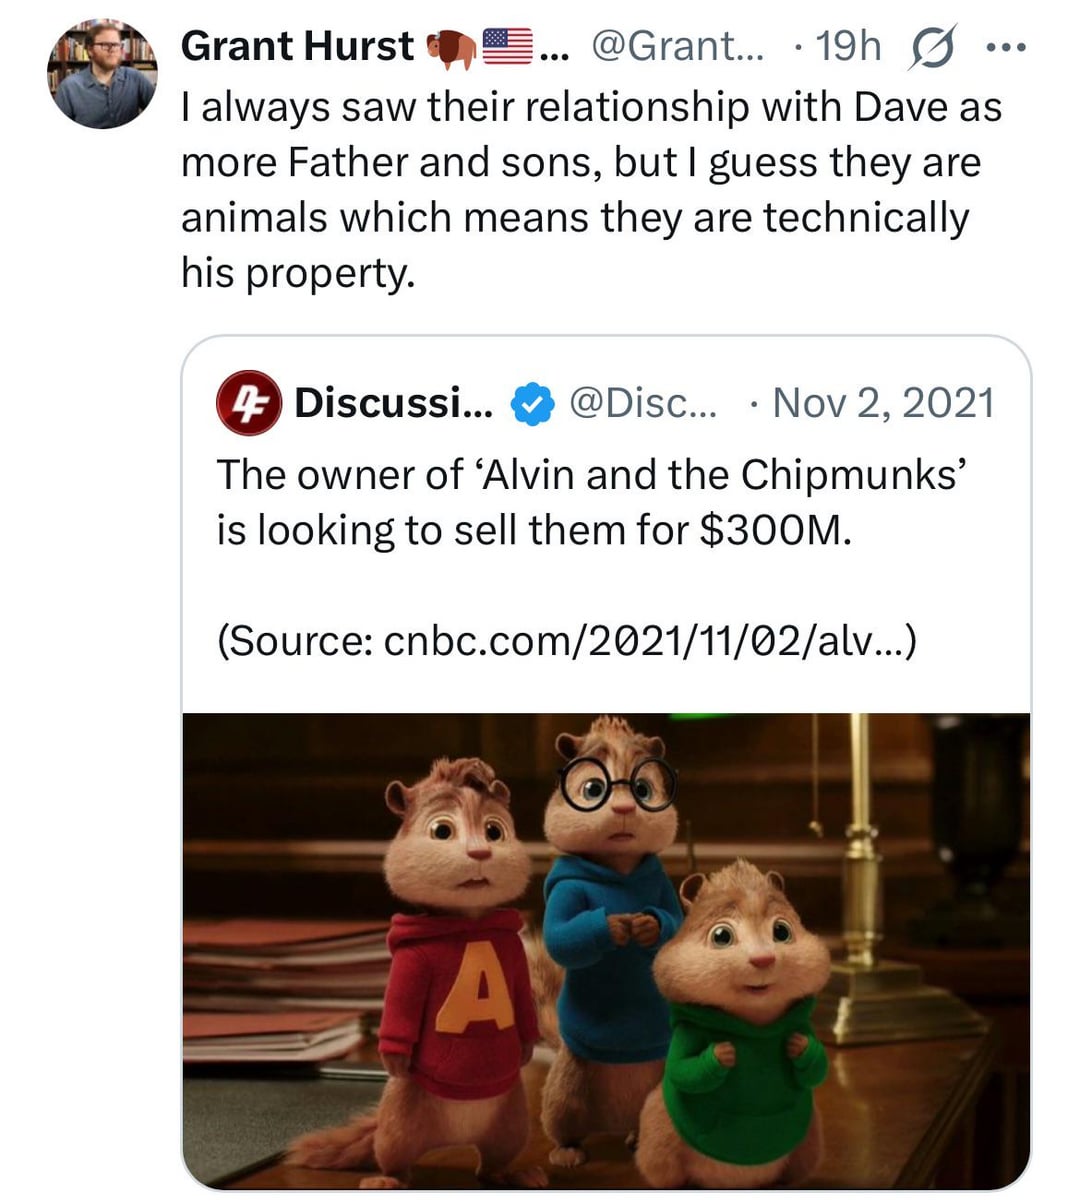Click the blue verified checkmark badge
This screenshot has height=1204, width=1080.
(x=532, y=403)
